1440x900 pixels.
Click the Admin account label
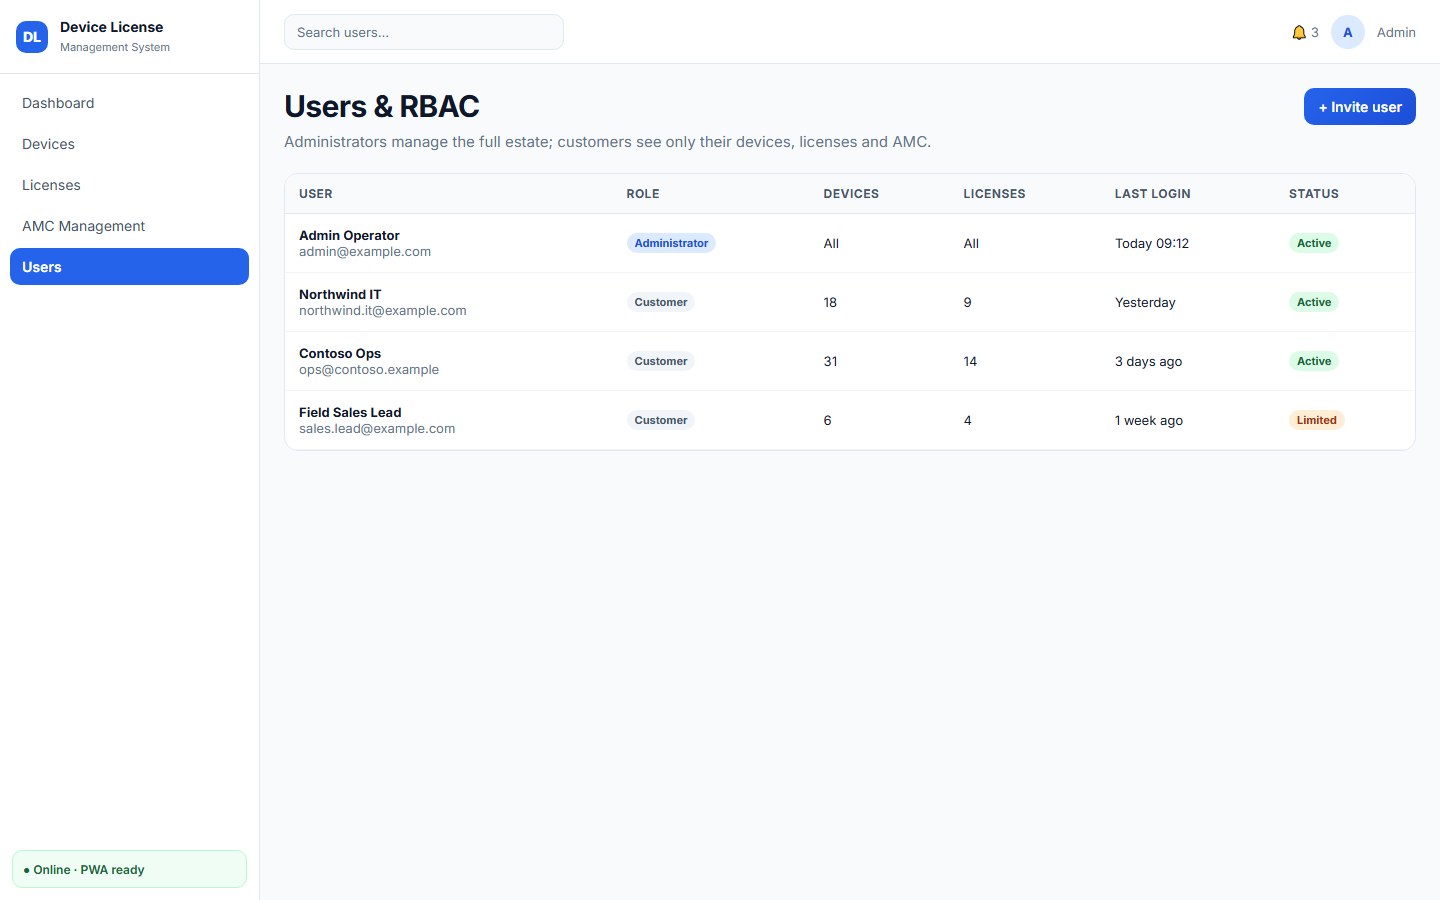[1396, 33]
